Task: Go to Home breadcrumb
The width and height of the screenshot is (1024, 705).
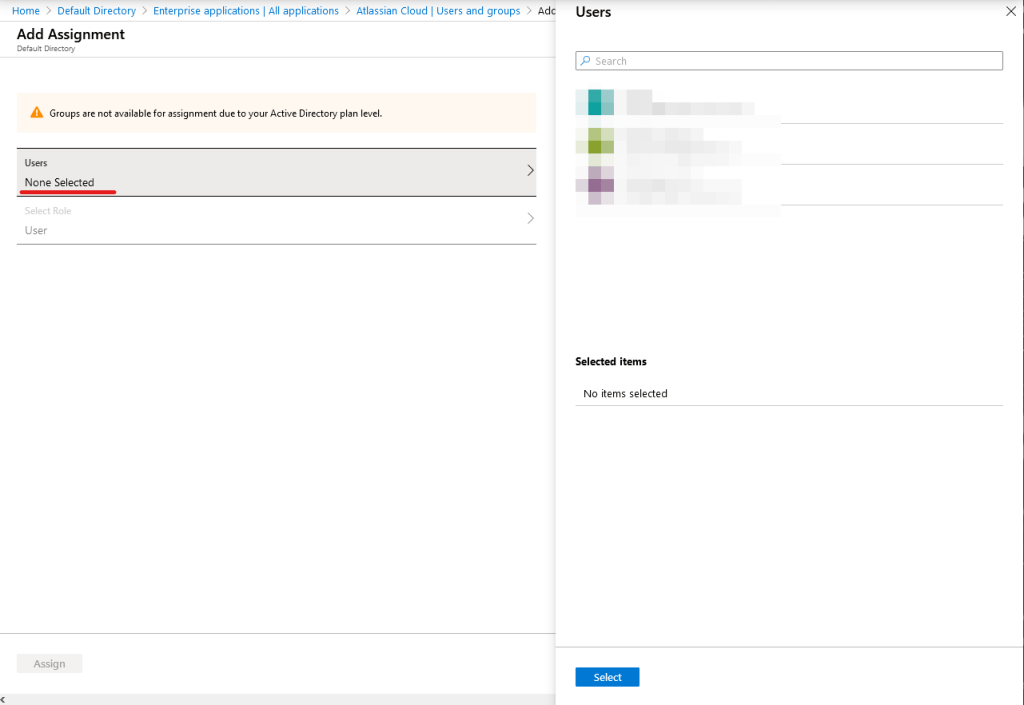Action: tap(26, 11)
